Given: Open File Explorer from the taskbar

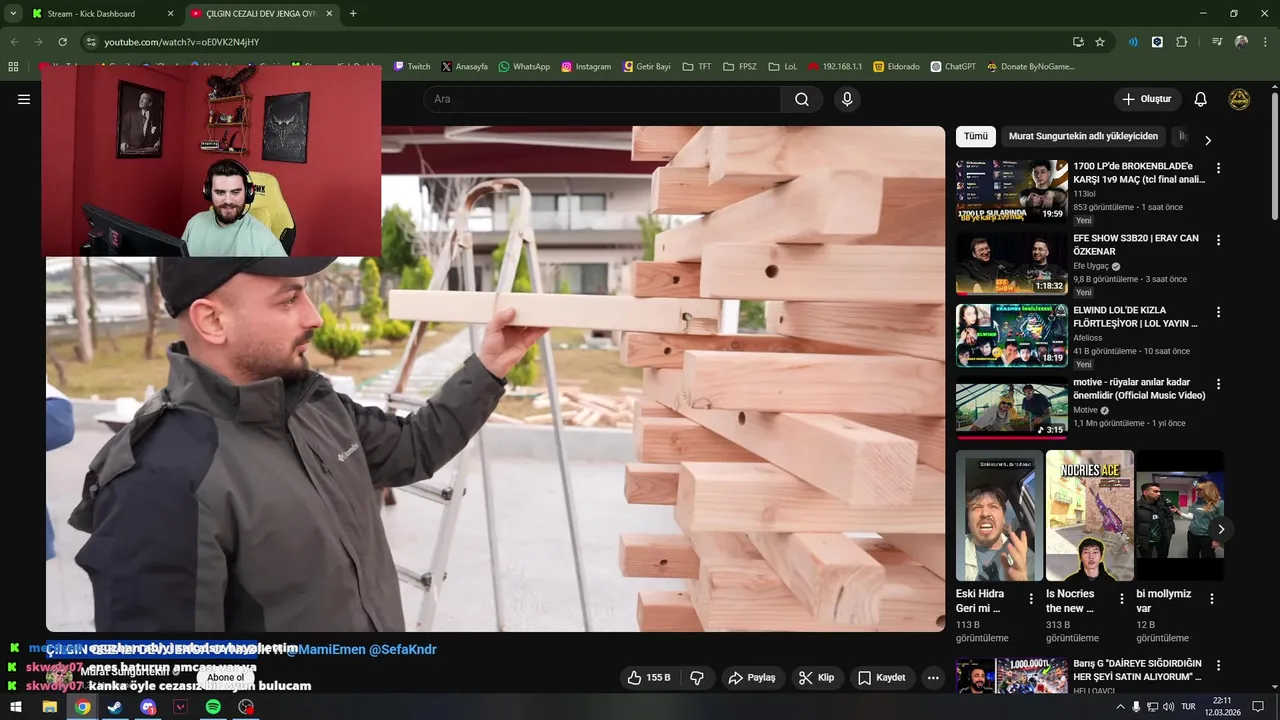Looking at the screenshot, I should [x=49, y=707].
